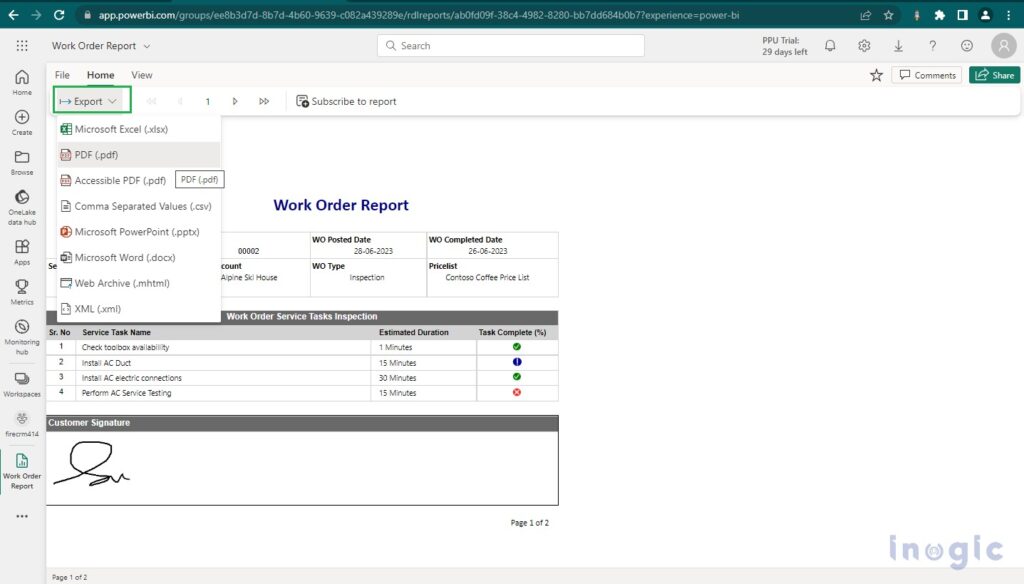Click 'Contoso Coffee Price List' value
Screen dimensions: 1024x584
tap(487, 278)
